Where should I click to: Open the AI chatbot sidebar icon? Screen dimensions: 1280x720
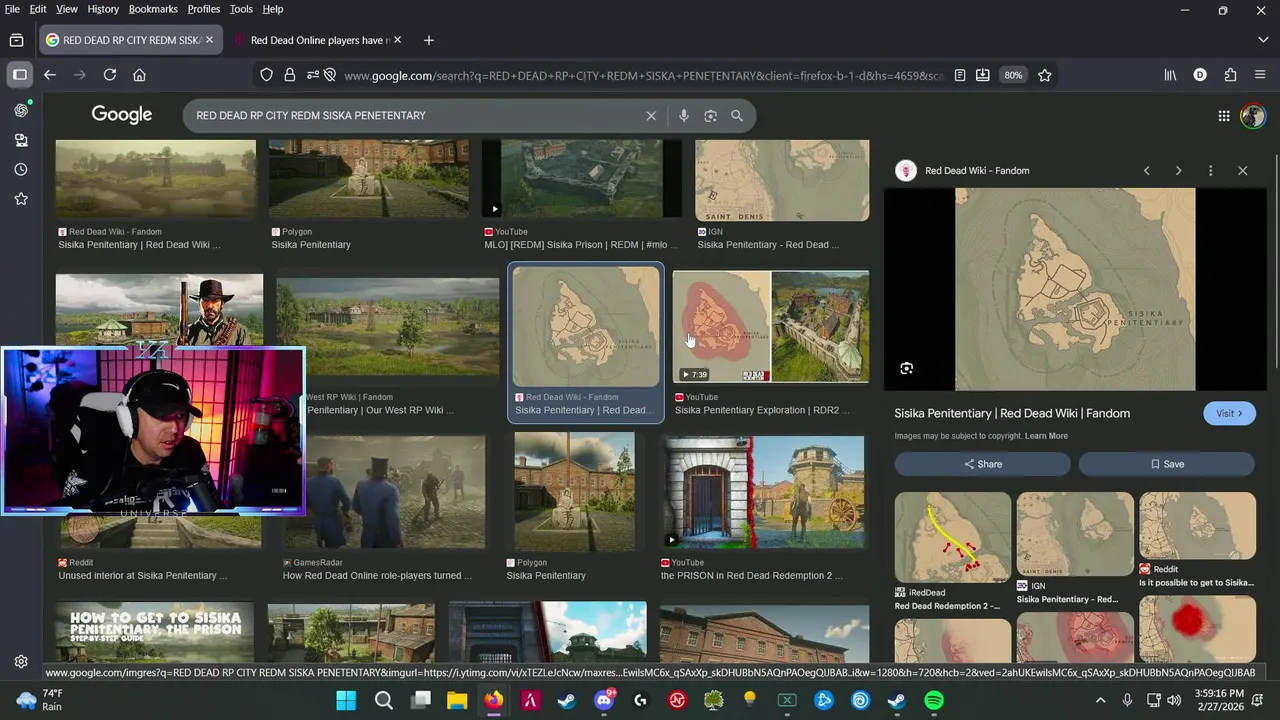click(20, 110)
